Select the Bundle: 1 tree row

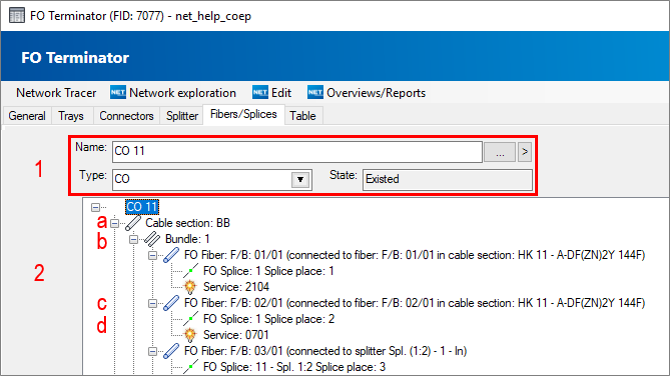pyautogui.click(x=187, y=239)
